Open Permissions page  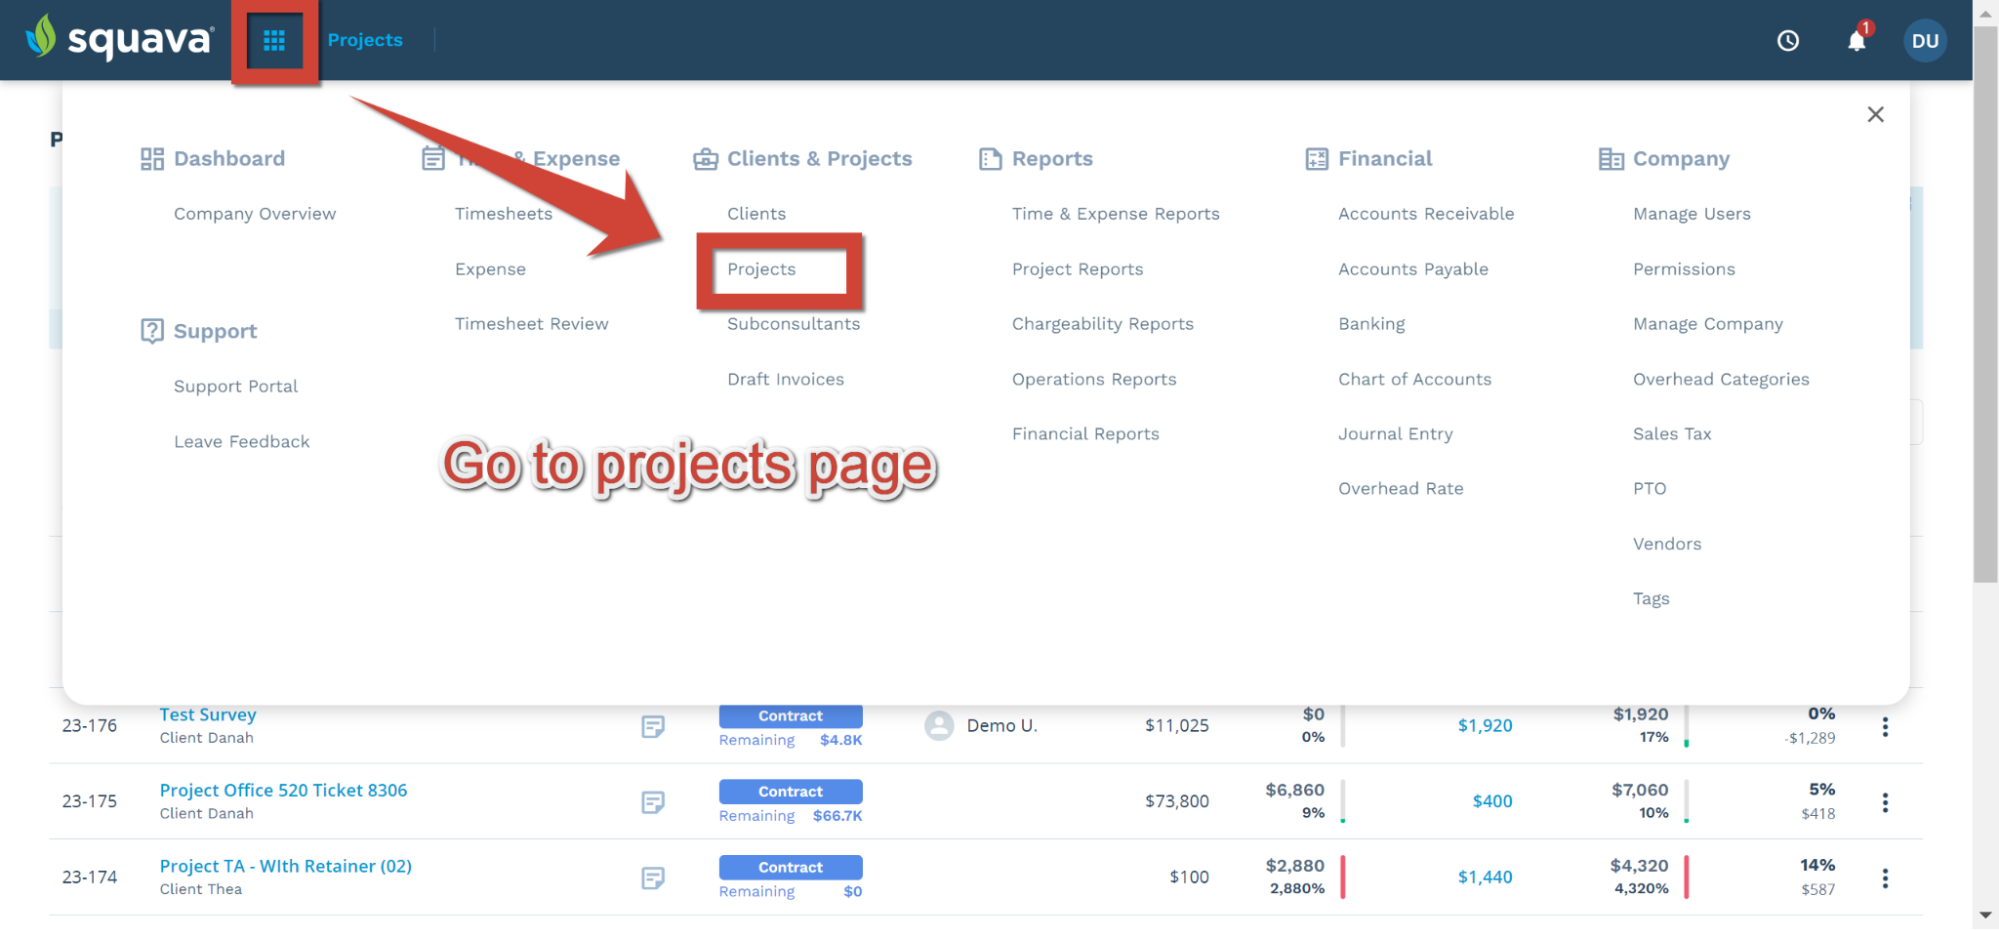tap(1683, 269)
